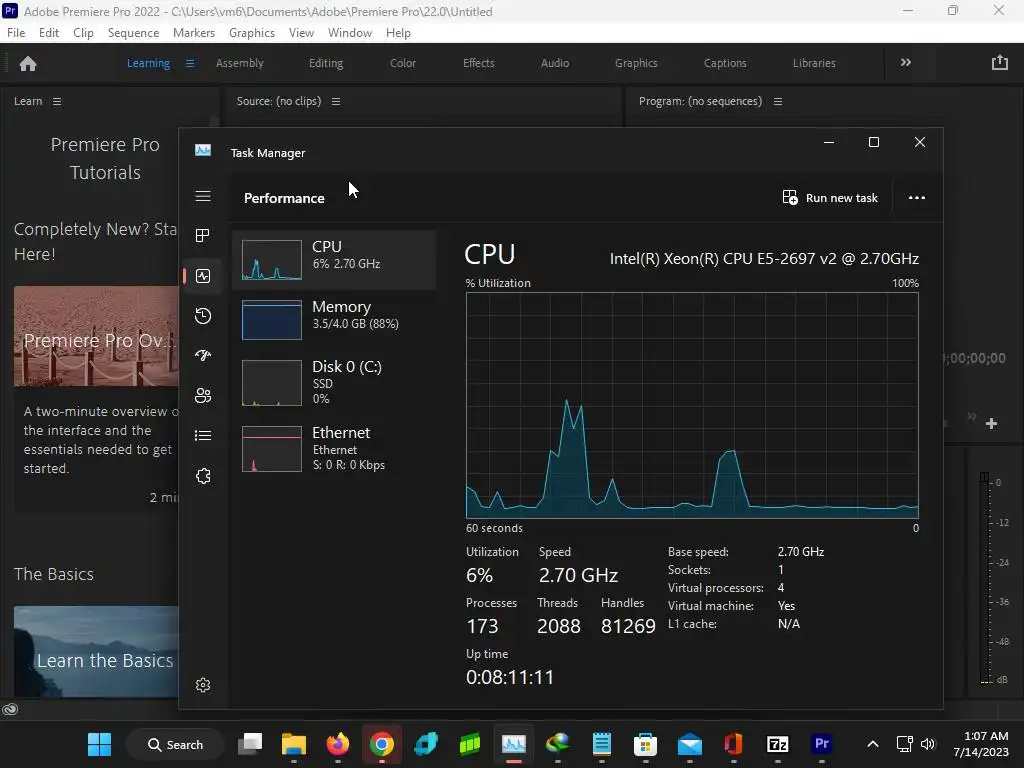Click taskbar Search box
Screen dimensions: 1024x768
(175, 744)
